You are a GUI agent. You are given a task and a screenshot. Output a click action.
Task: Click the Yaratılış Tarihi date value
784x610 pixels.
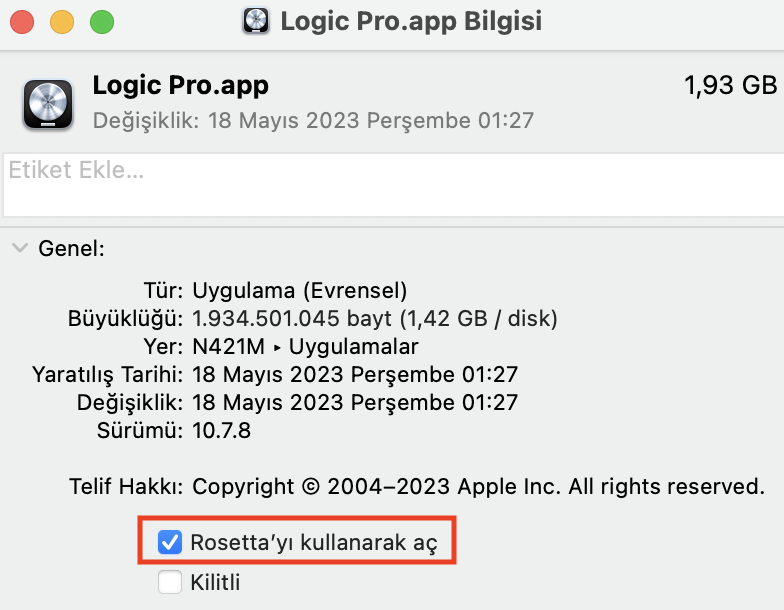(x=355, y=375)
